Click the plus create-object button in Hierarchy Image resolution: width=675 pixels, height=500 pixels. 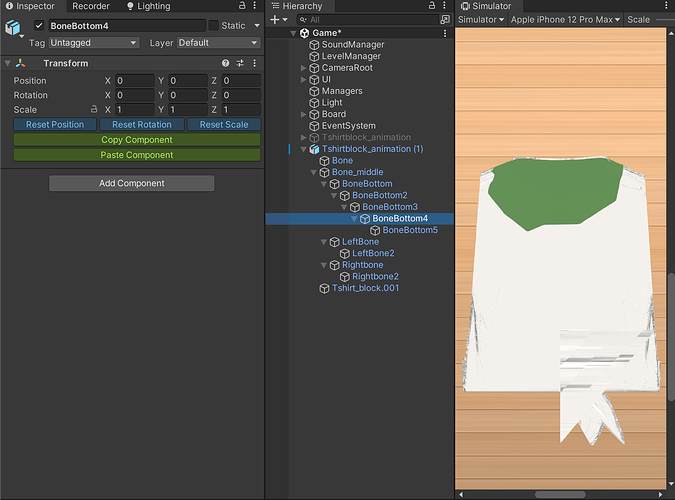point(275,20)
